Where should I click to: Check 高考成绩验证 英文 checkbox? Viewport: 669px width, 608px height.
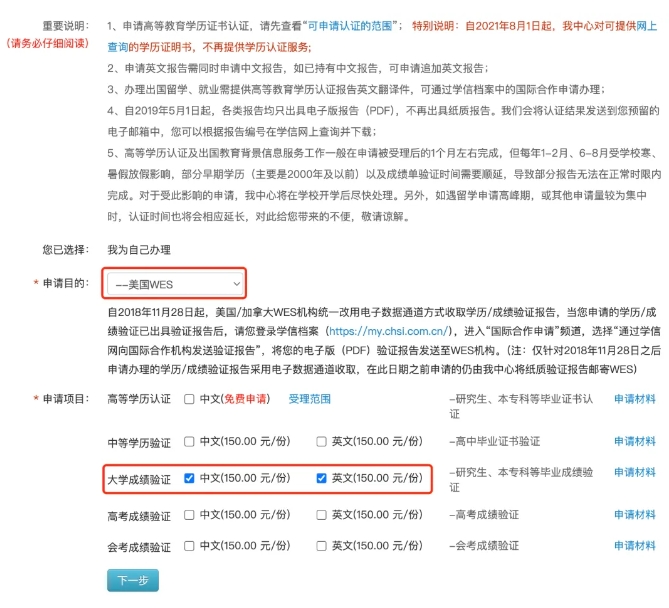click(x=321, y=515)
